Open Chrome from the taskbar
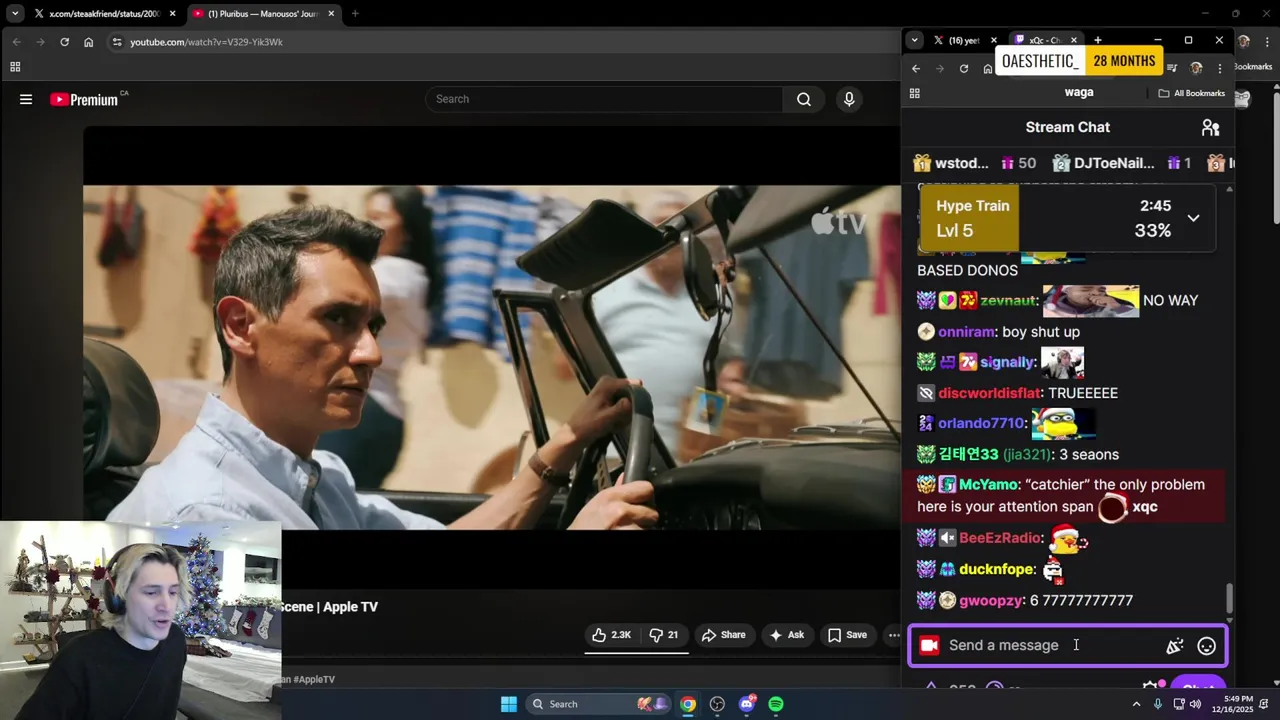Image resolution: width=1280 pixels, height=720 pixels. [688, 704]
